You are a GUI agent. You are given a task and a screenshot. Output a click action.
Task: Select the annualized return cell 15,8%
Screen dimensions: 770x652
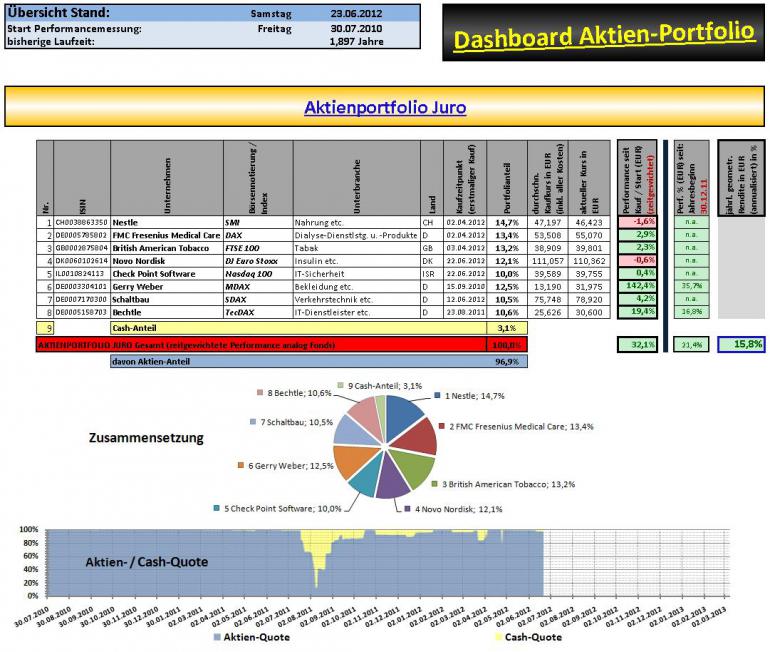pos(741,345)
